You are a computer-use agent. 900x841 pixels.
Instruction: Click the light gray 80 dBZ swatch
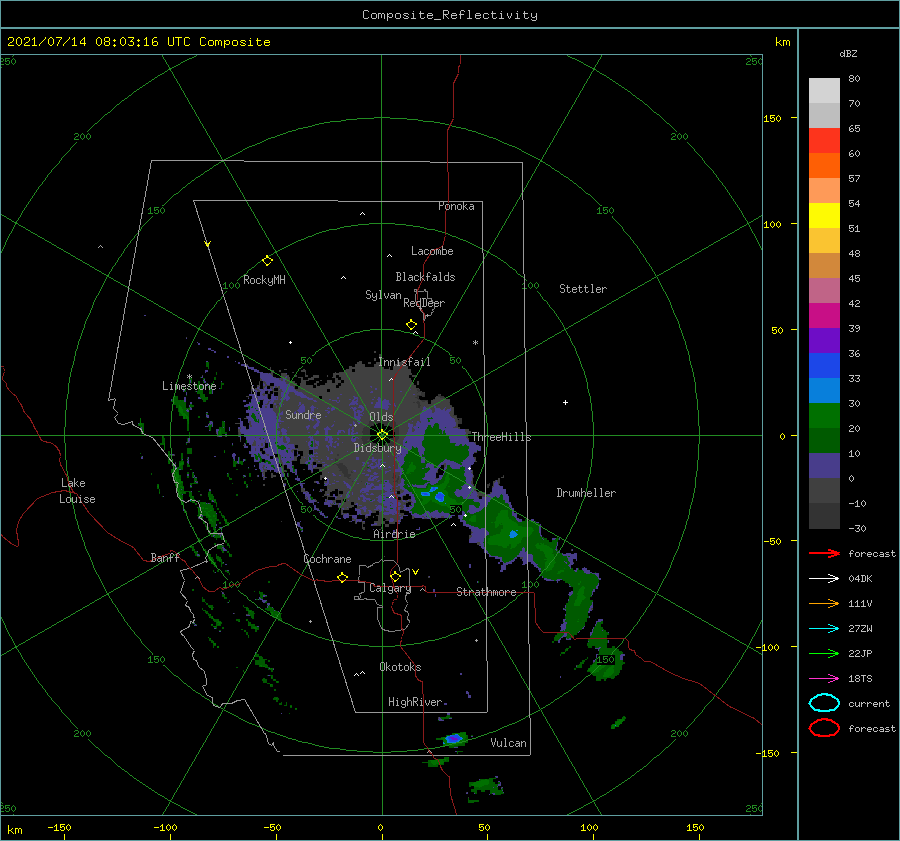[x=824, y=90]
